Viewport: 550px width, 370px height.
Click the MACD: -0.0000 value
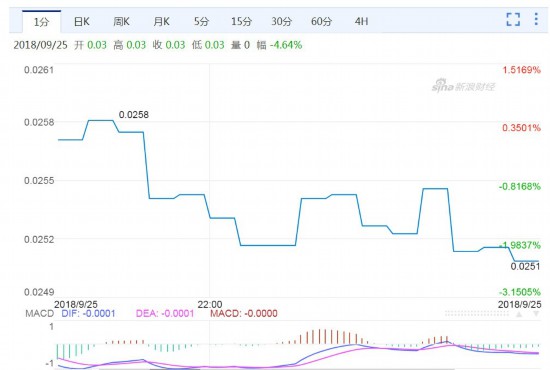click(x=244, y=313)
